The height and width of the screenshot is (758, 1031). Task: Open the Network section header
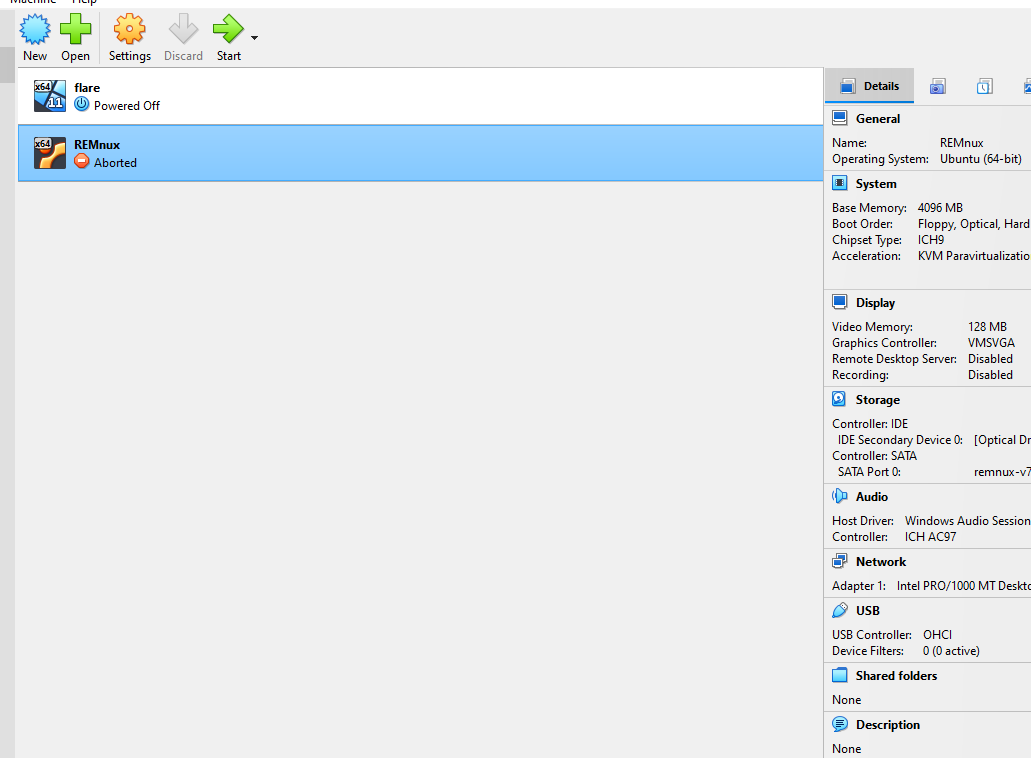pos(880,562)
